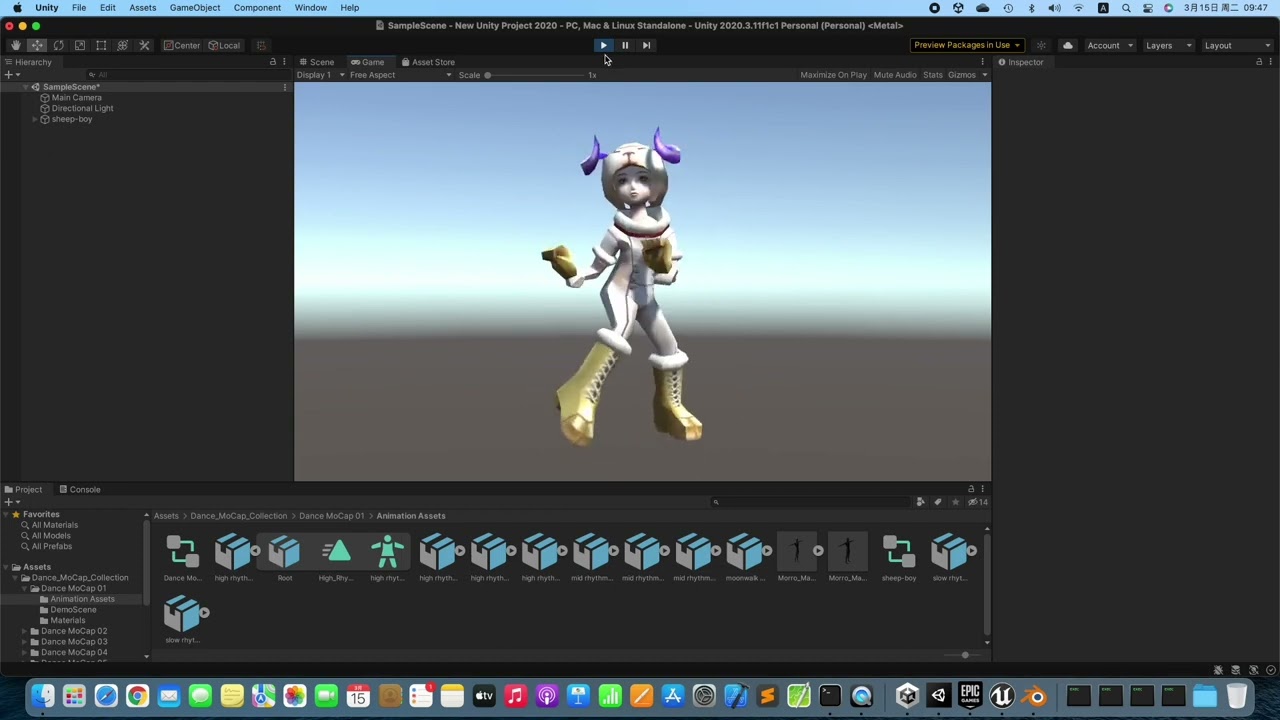Toggle Play mode button
The height and width of the screenshot is (720, 1280).
tap(603, 45)
